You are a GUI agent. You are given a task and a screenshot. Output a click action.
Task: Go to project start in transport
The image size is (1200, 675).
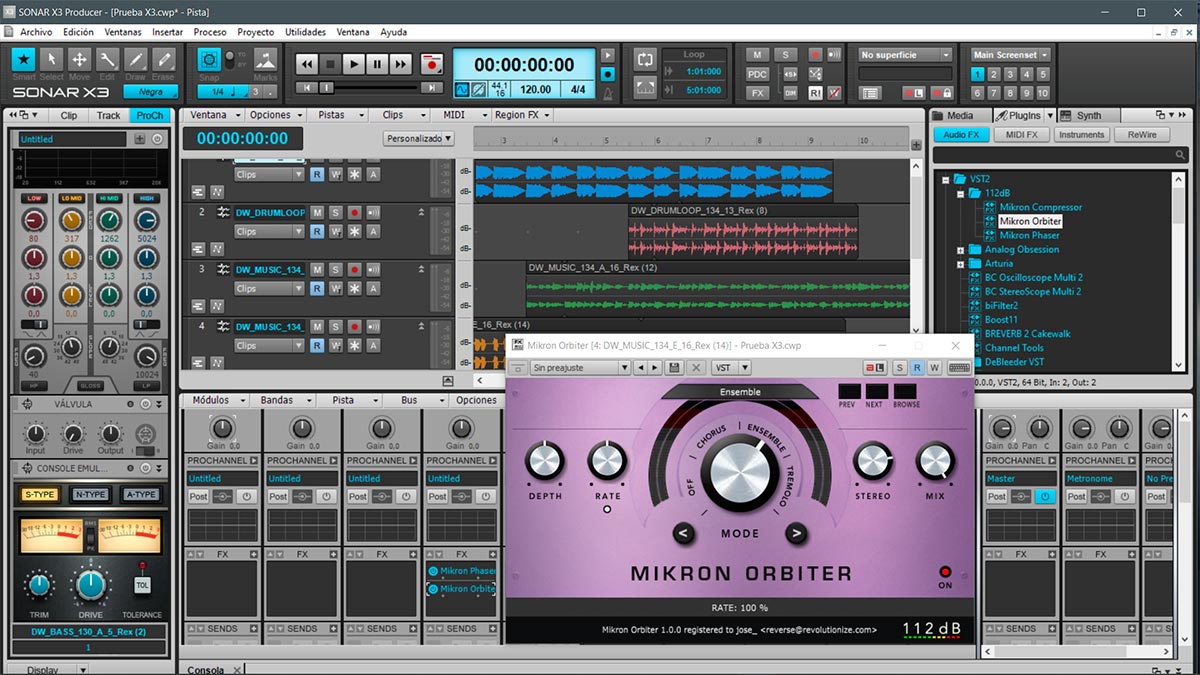(307, 88)
